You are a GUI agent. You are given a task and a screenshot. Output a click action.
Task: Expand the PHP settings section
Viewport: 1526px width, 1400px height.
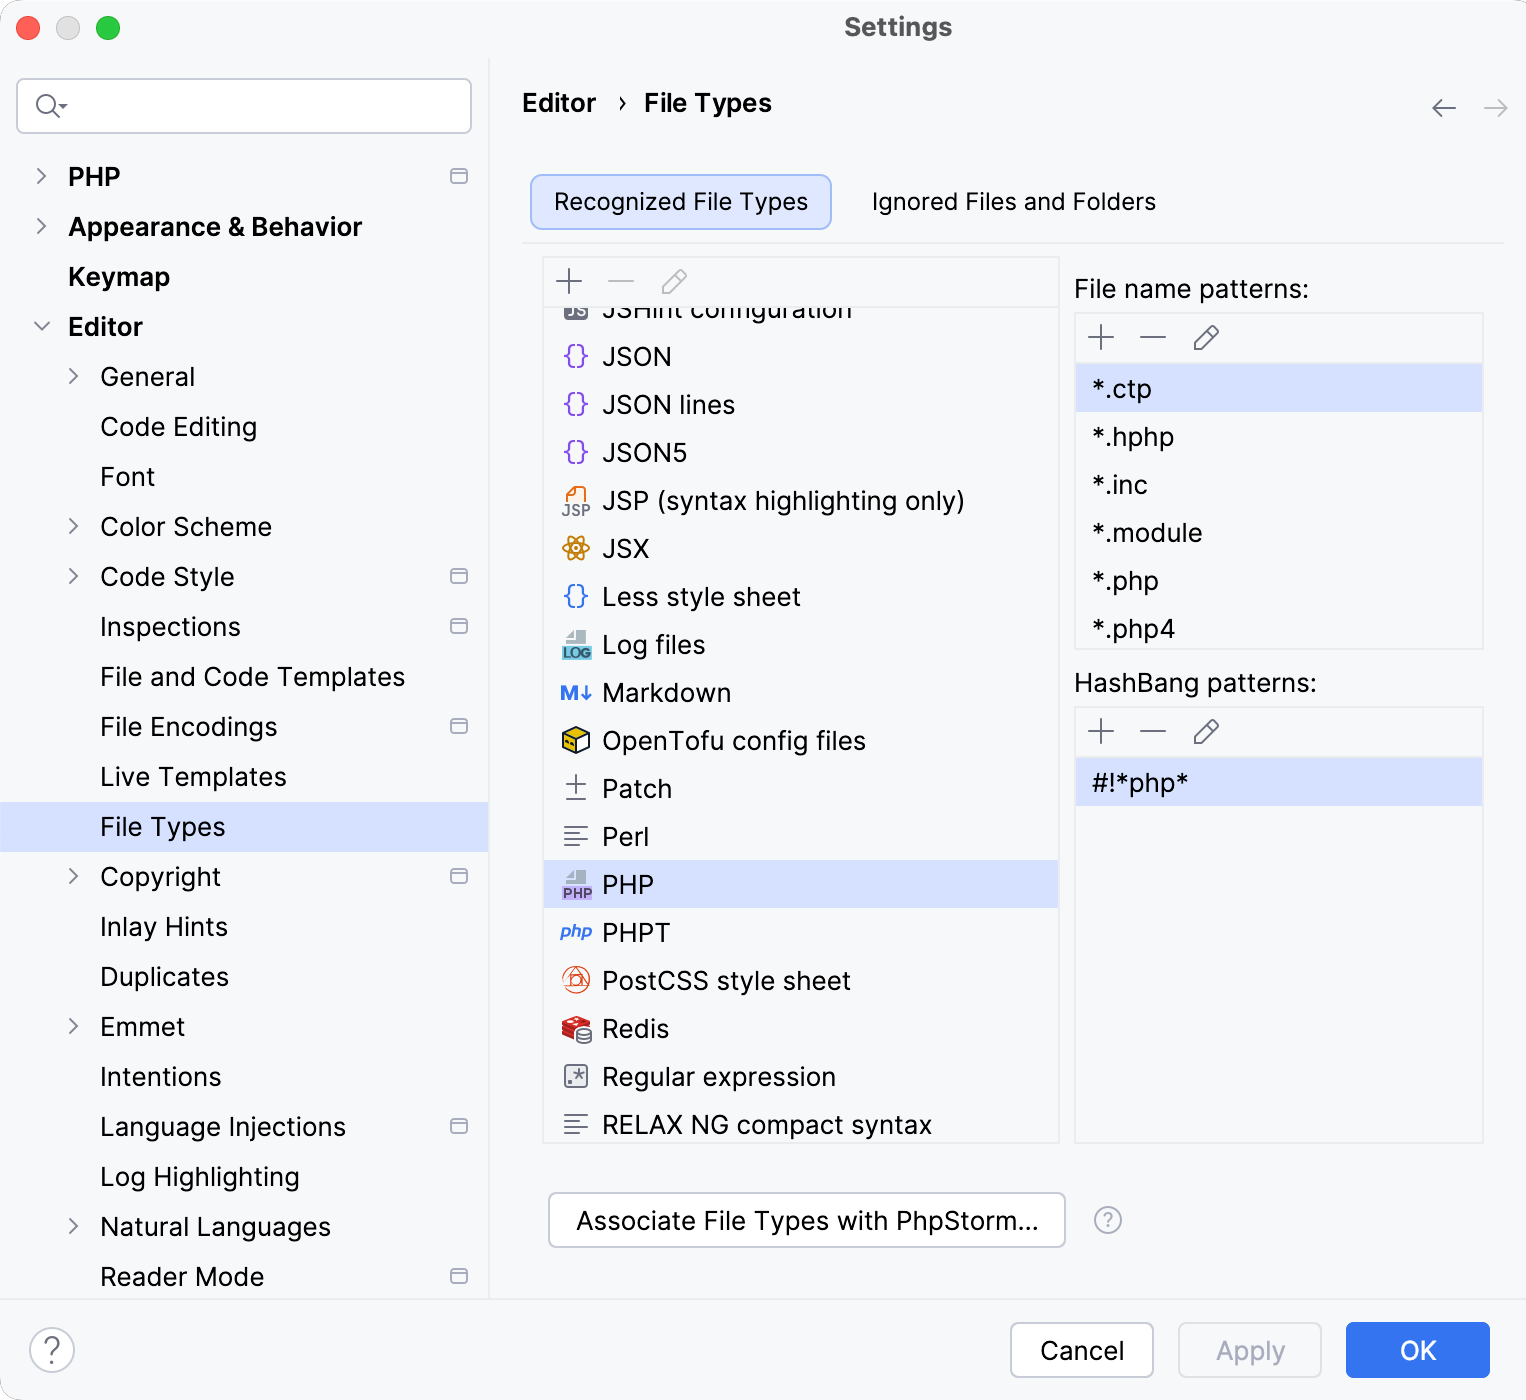[x=41, y=176]
